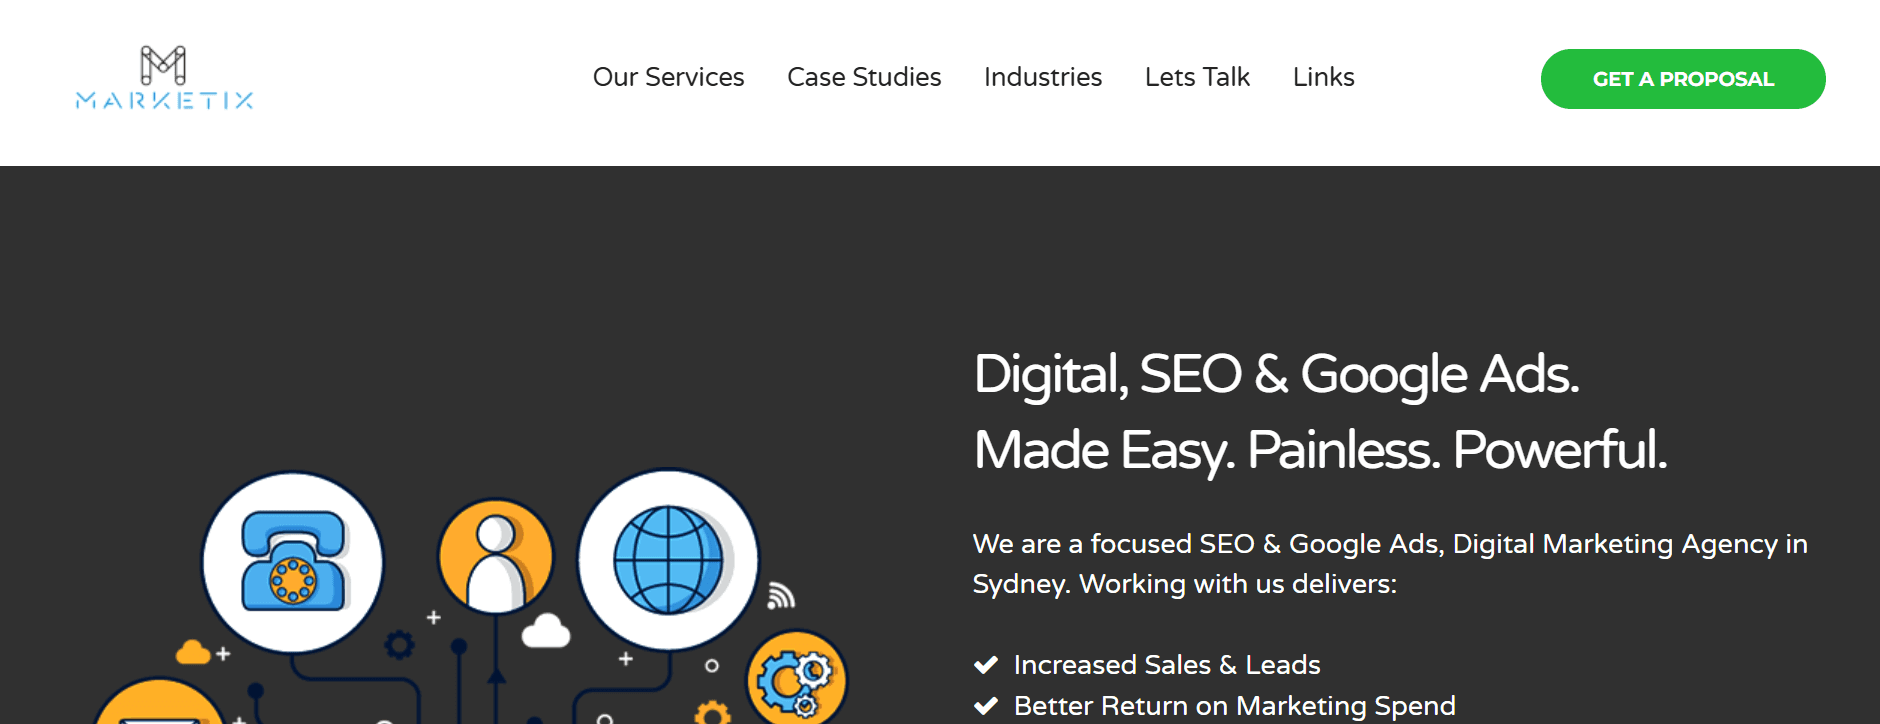This screenshot has width=1880, height=724.
Task: Click the hero headline 'Digital, SEO & Google Ads.'
Action: tap(1276, 375)
